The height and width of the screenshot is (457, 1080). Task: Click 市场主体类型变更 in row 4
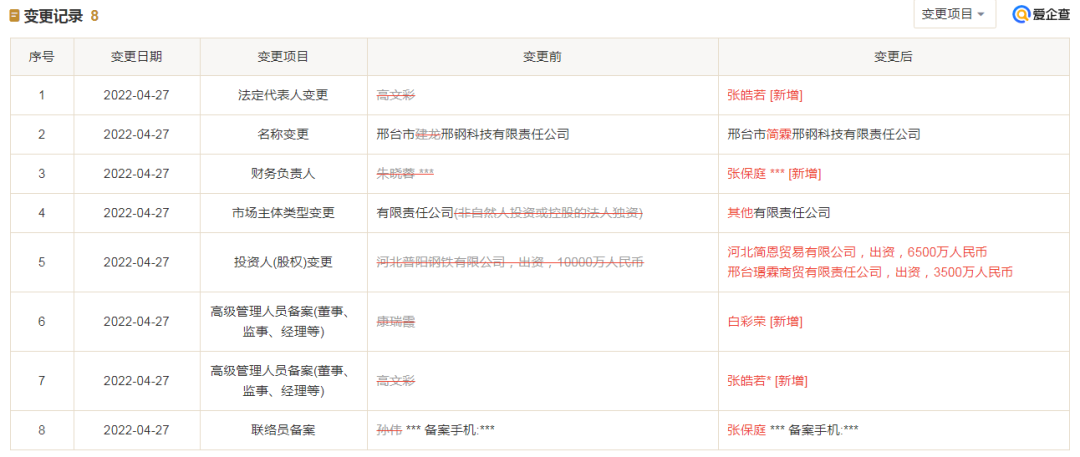click(x=283, y=213)
